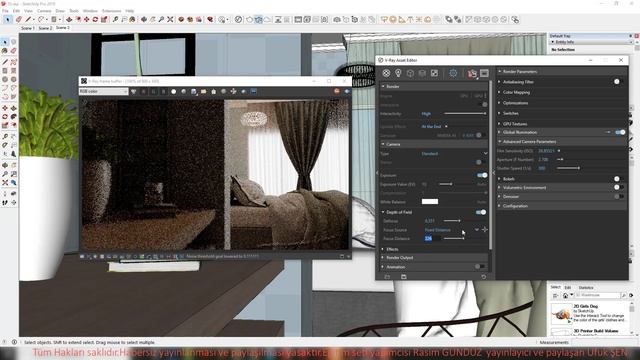Open V-Ray render elements stack icon
640x360 pixels.
pyautogui.click(x=422, y=73)
